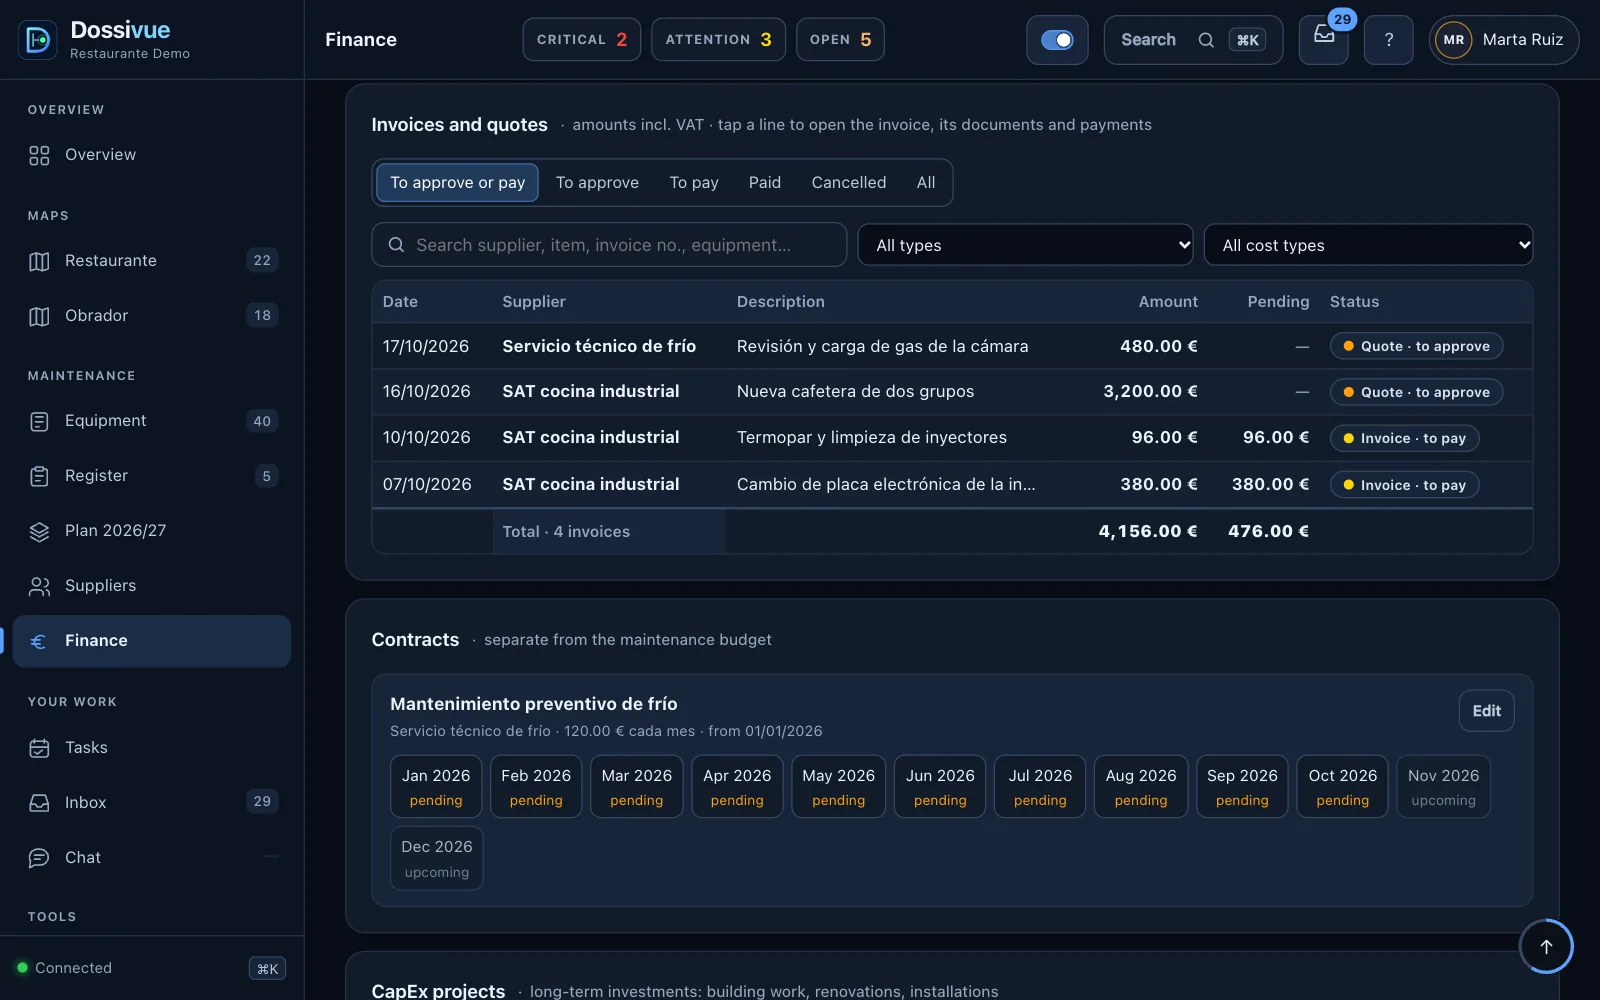1600x1000 pixels.
Task: Open the Restaurante map icon
Action: tap(39, 261)
